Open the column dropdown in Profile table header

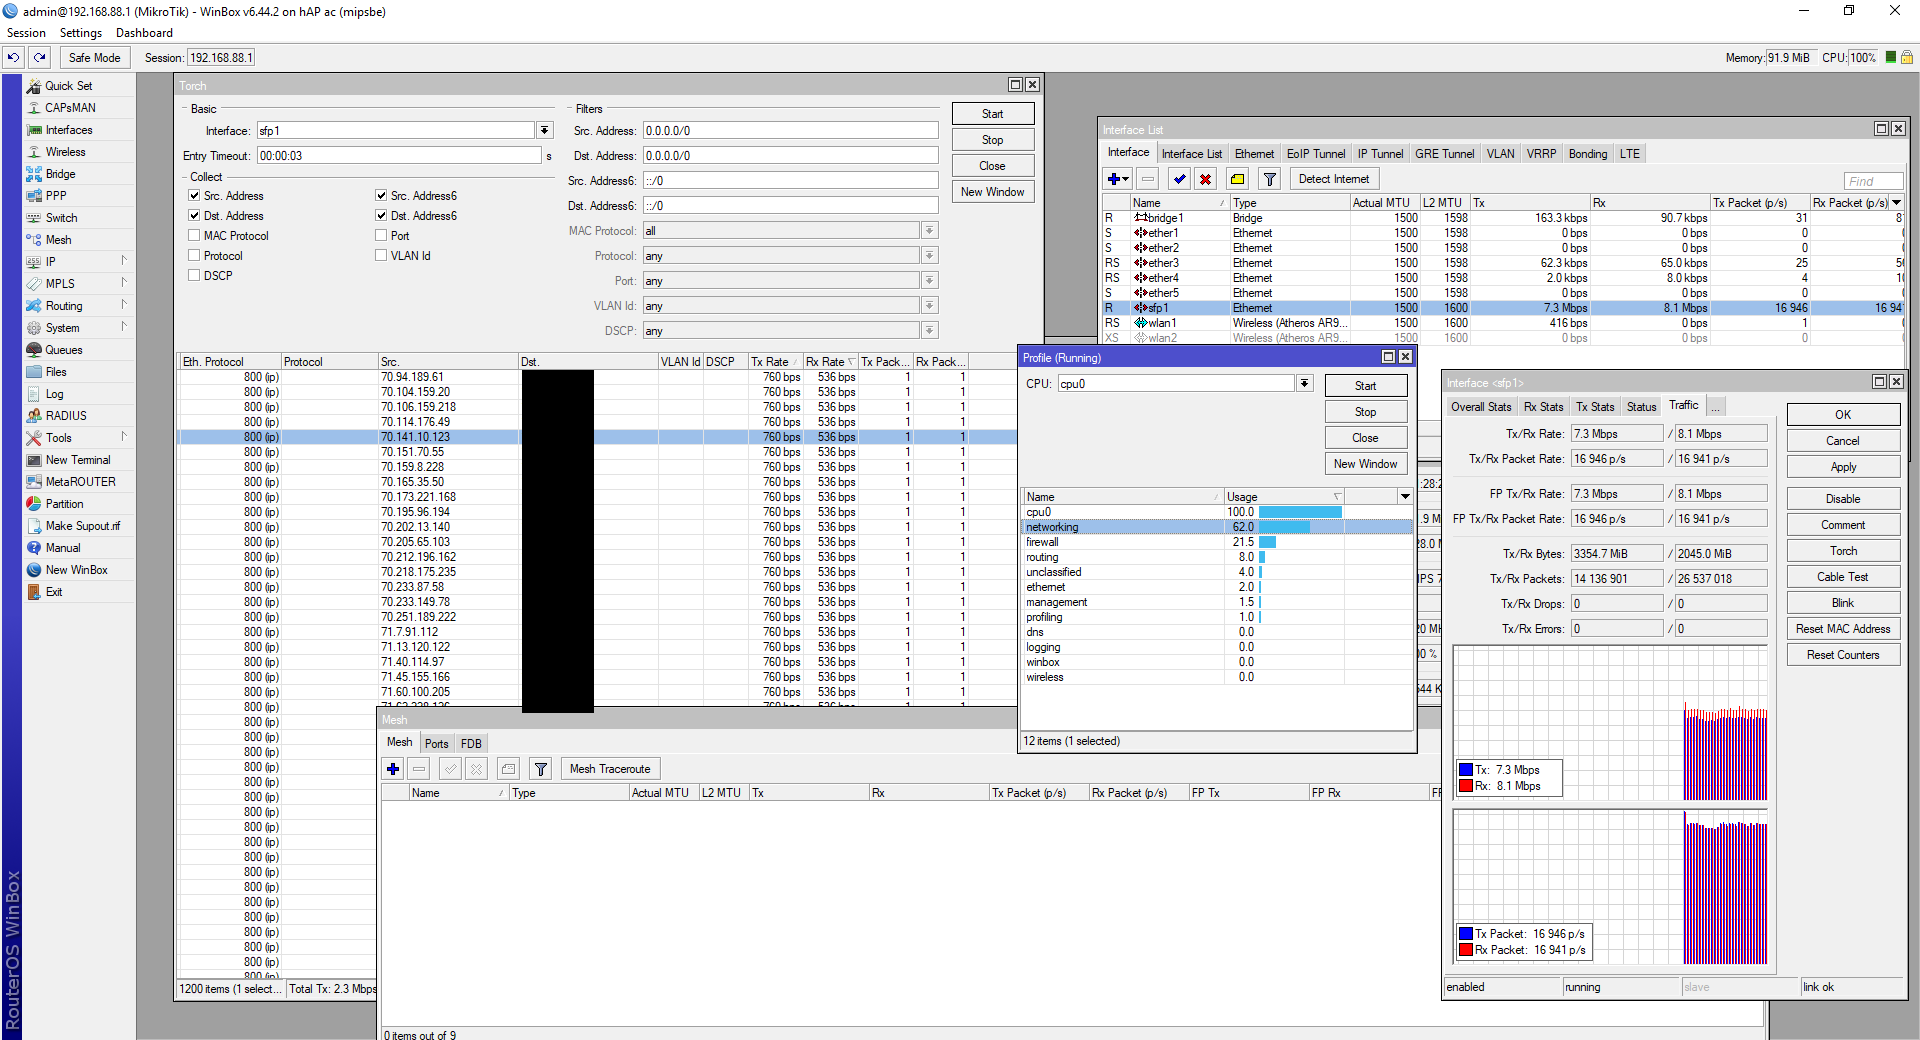pos(1405,497)
